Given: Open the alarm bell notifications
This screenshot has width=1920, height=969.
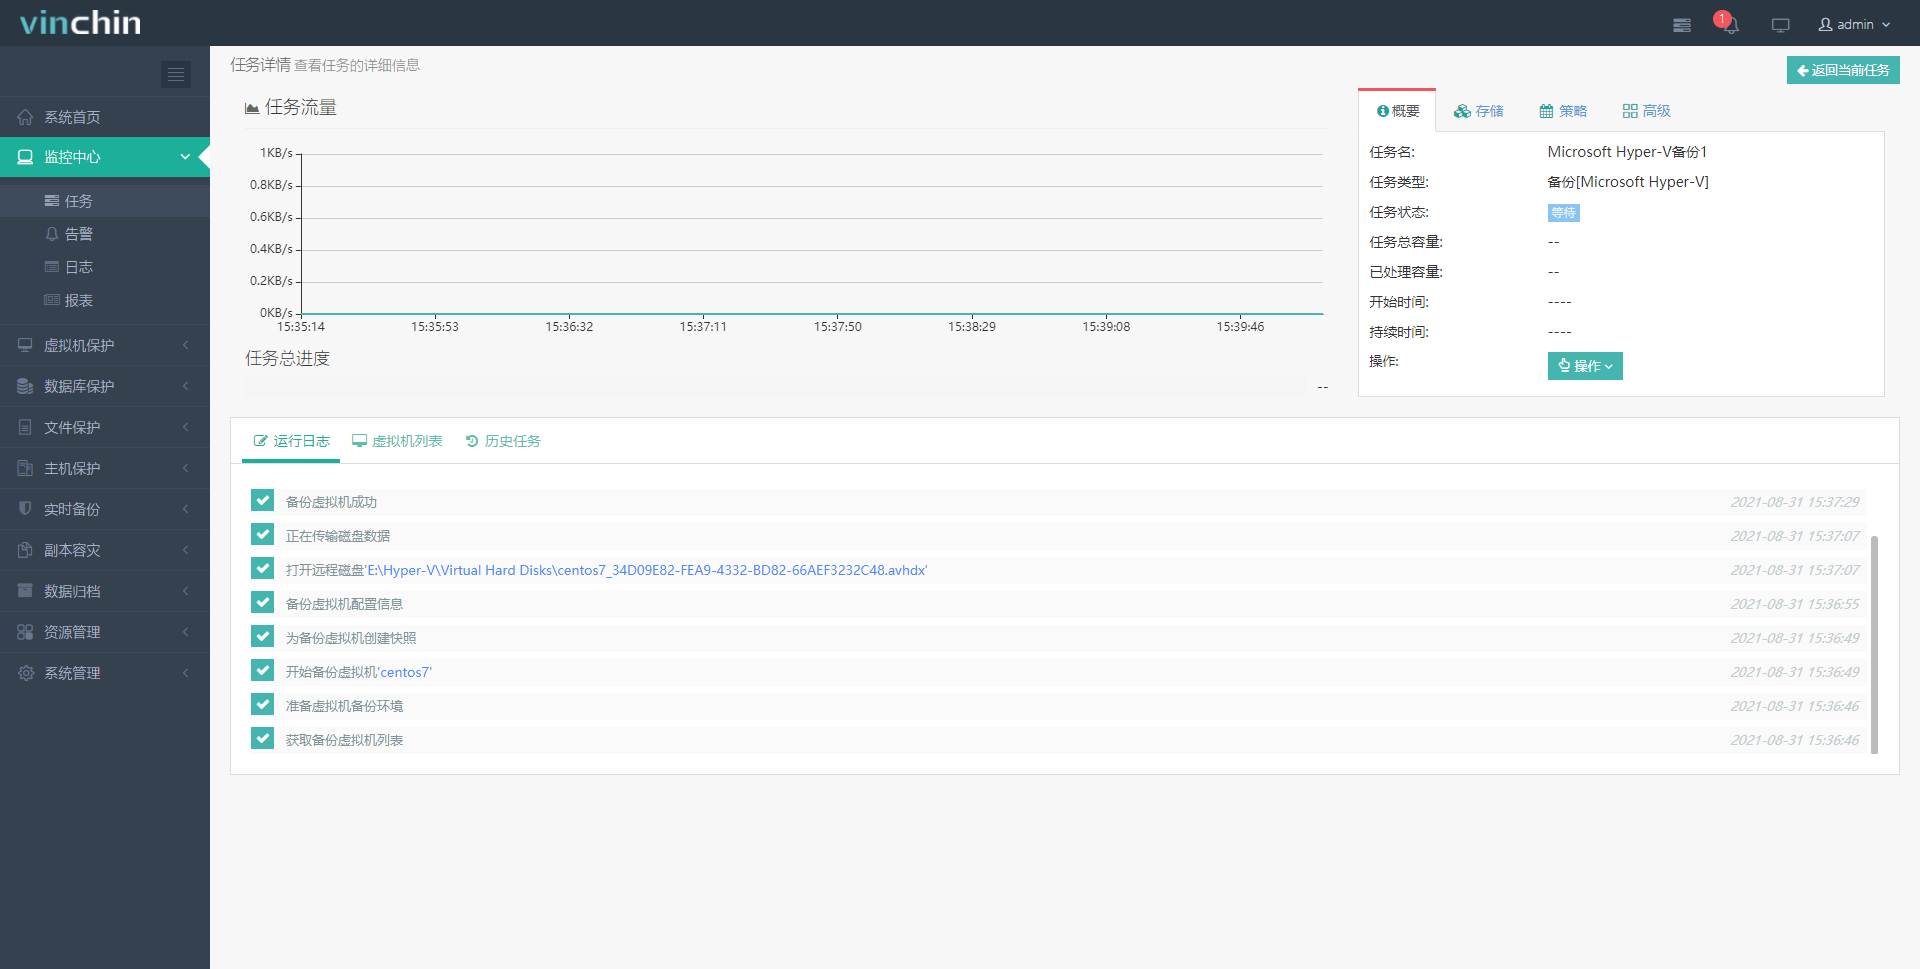Looking at the screenshot, I should point(1731,25).
